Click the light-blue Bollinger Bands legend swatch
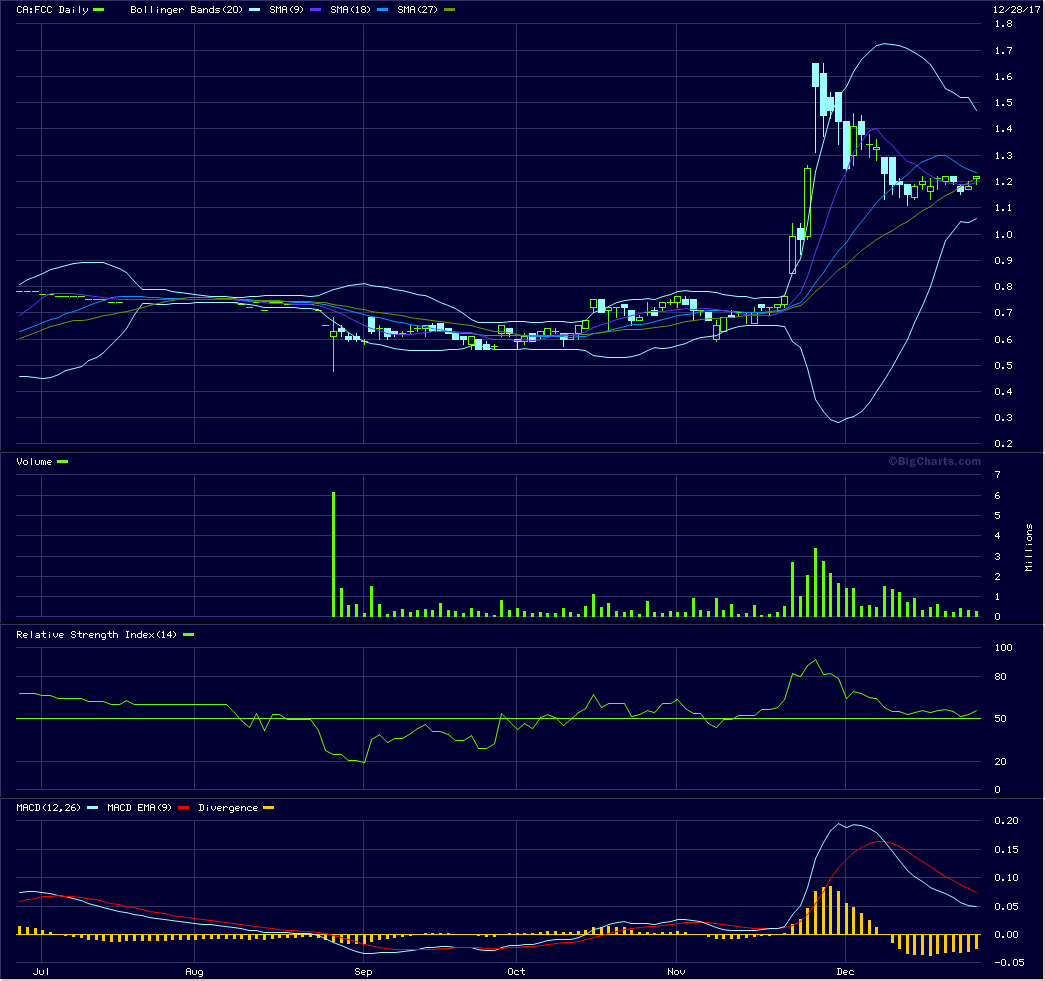Viewport: 1045px width, 981px height. (x=255, y=10)
